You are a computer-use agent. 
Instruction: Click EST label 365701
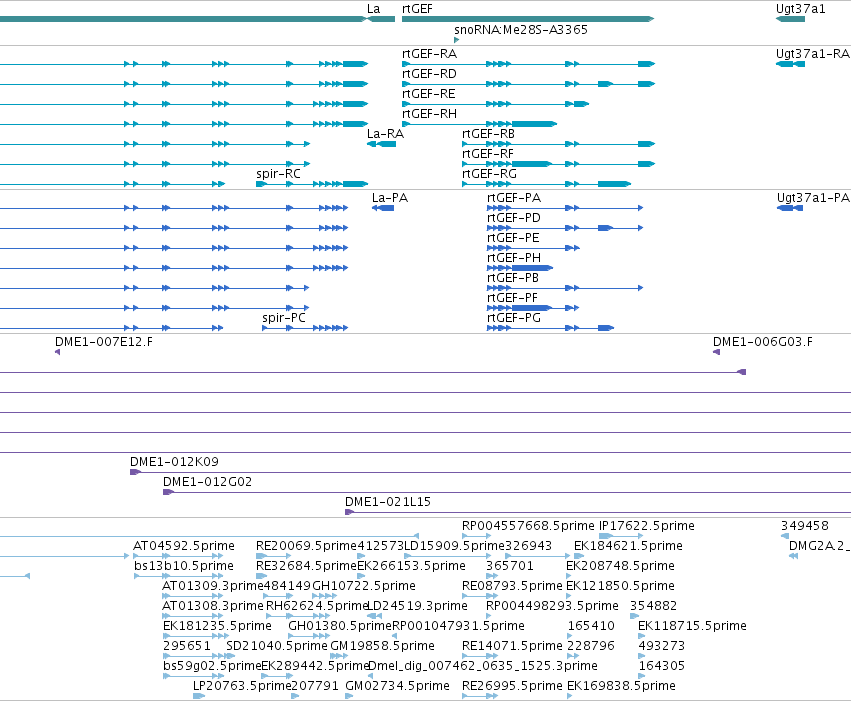tap(510, 566)
